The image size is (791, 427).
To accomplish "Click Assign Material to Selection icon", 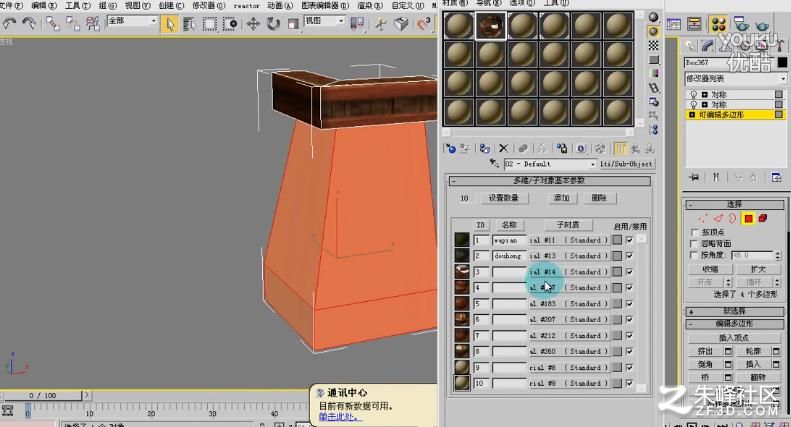I will (x=484, y=148).
